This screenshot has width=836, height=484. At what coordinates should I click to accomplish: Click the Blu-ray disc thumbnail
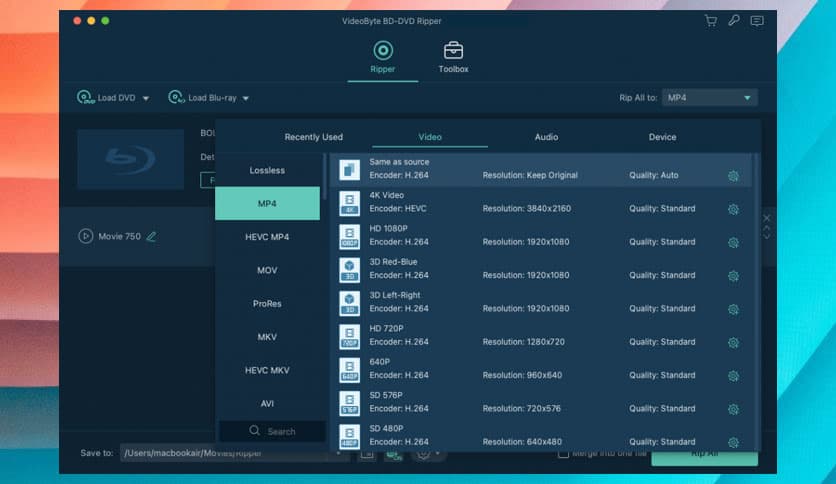pyautogui.click(x=131, y=159)
